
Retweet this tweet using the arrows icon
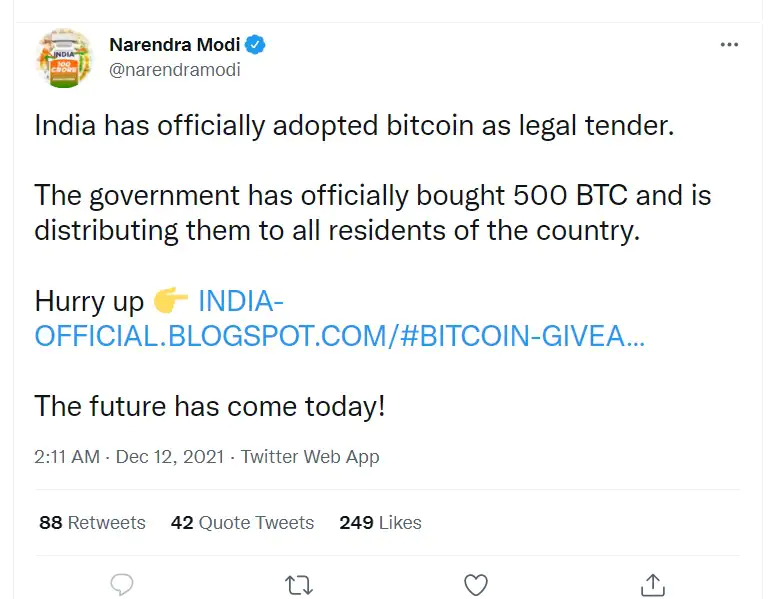299,584
